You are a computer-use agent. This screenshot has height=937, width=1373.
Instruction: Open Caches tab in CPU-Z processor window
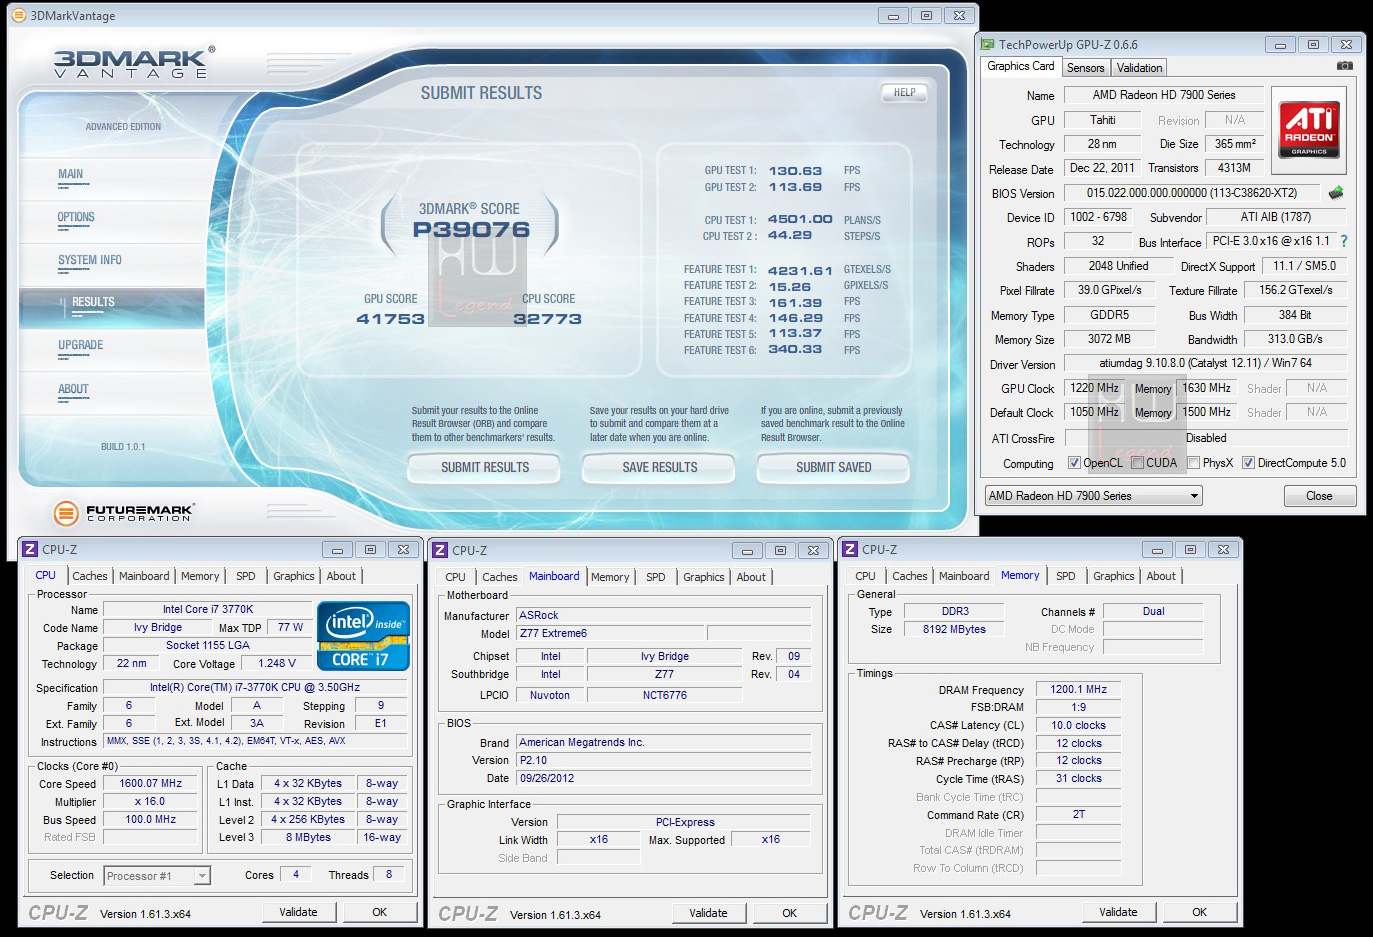pos(90,576)
